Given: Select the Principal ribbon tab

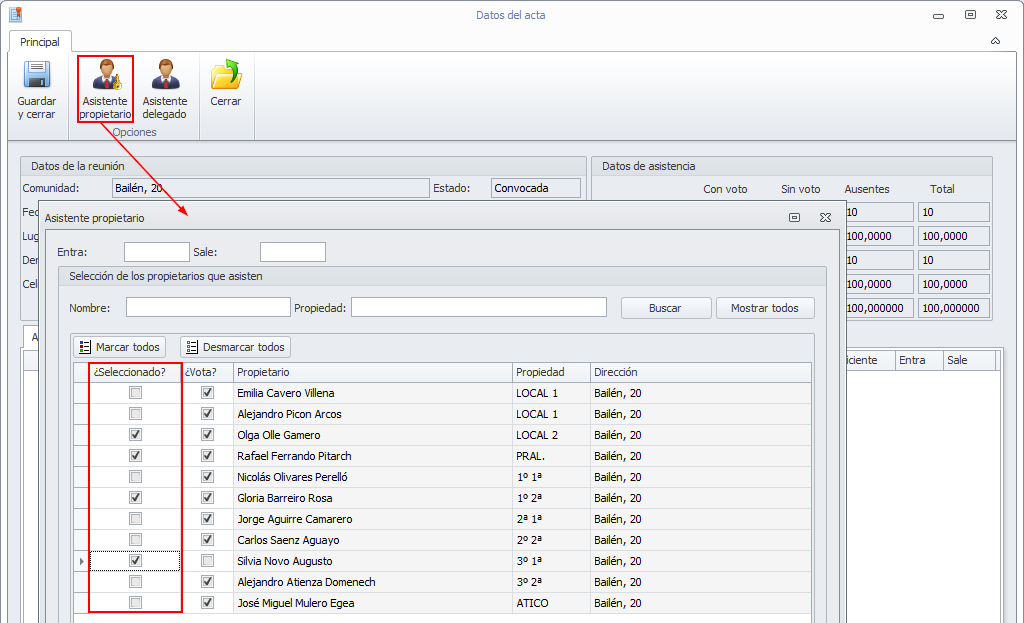Looking at the screenshot, I should click(40, 42).
